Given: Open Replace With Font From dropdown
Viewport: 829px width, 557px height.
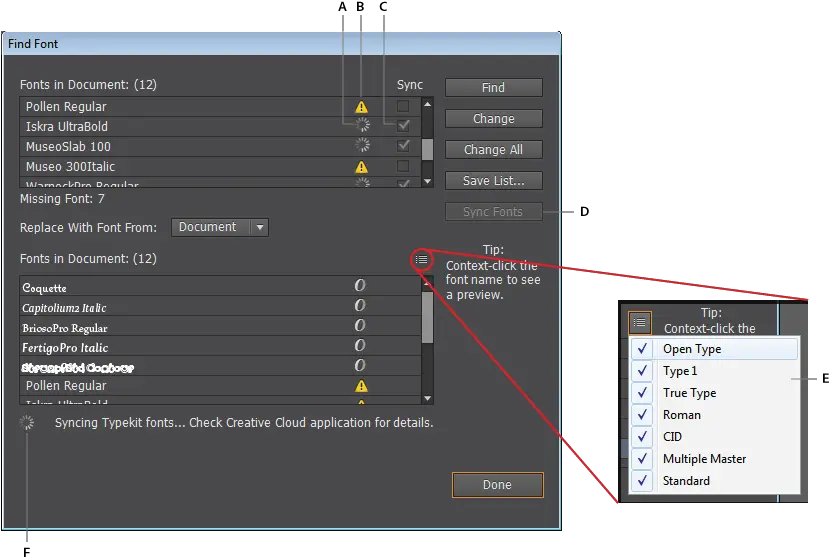Looking at the screenshot, I should coord(220,227).
